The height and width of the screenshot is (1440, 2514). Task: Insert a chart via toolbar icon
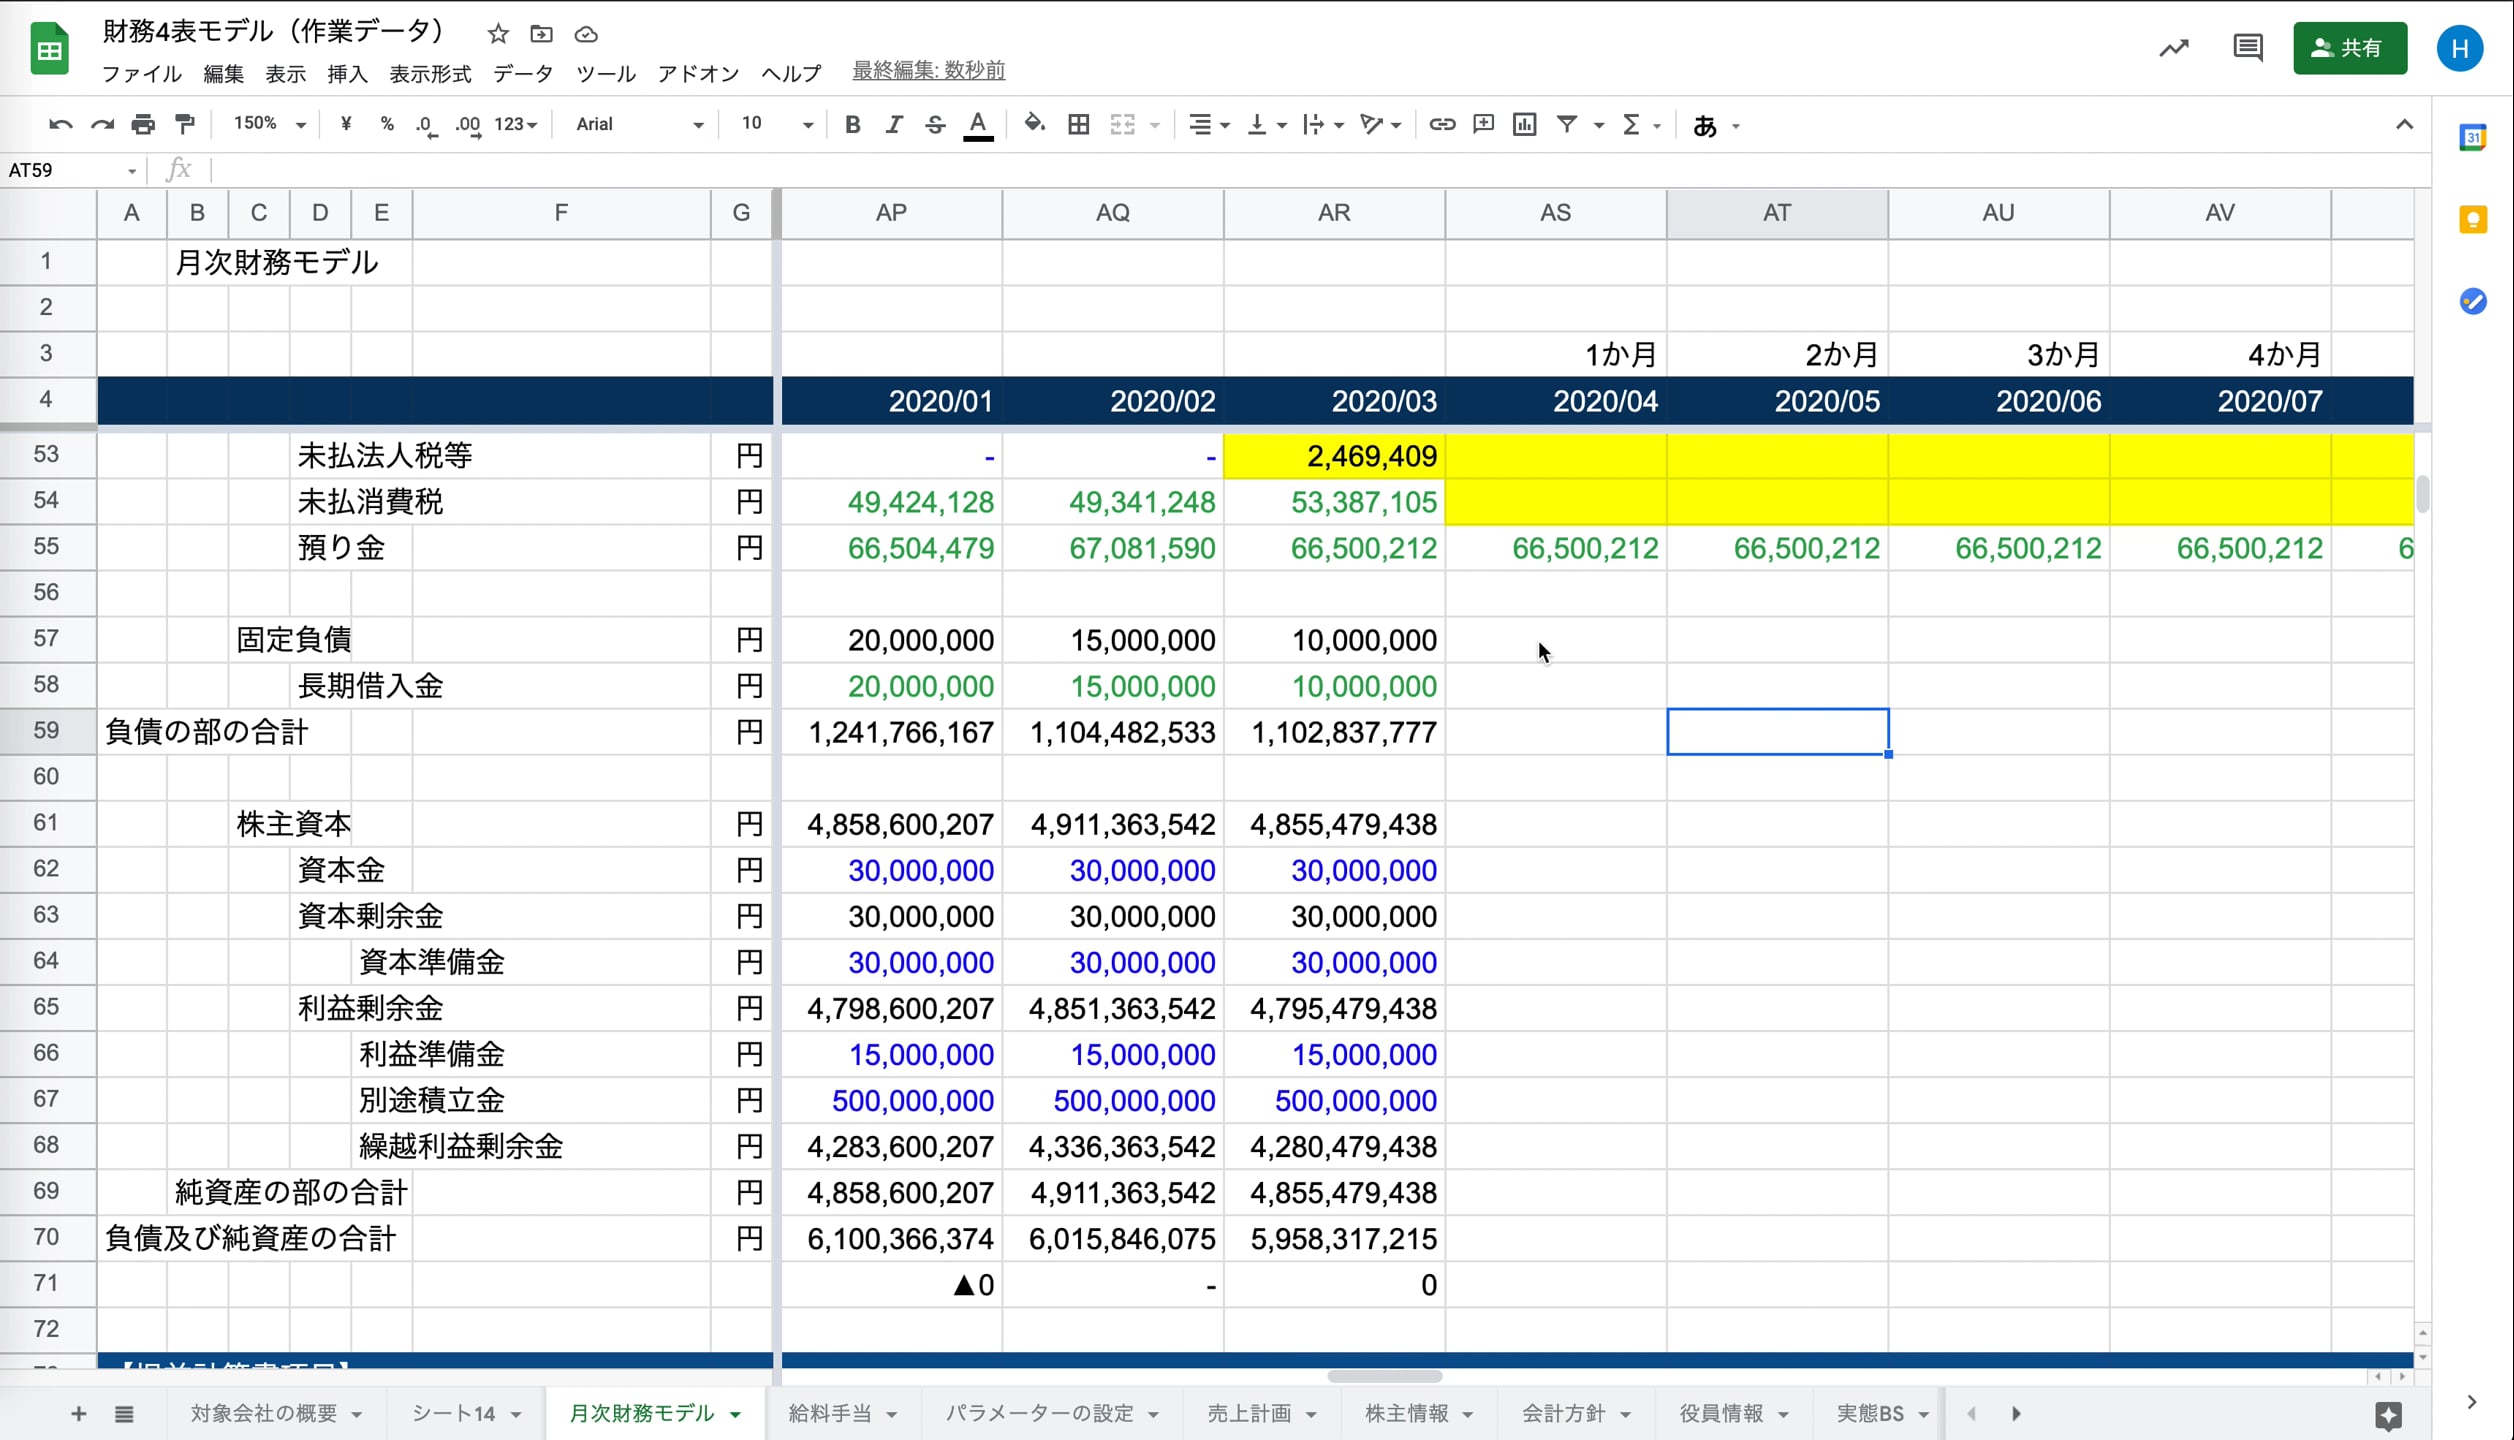pyautogui.click(x=1524, y=124)
